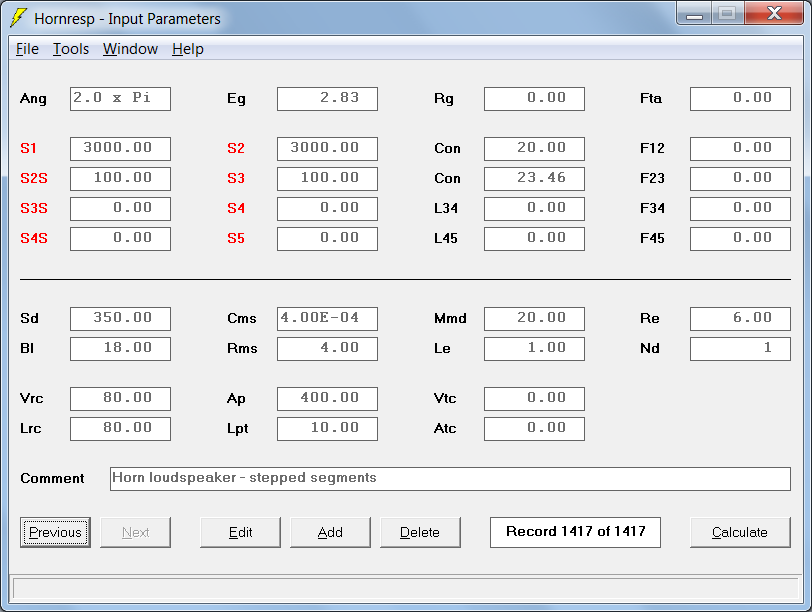
Task: Click the L45 input field
Action: pos(534,239)
